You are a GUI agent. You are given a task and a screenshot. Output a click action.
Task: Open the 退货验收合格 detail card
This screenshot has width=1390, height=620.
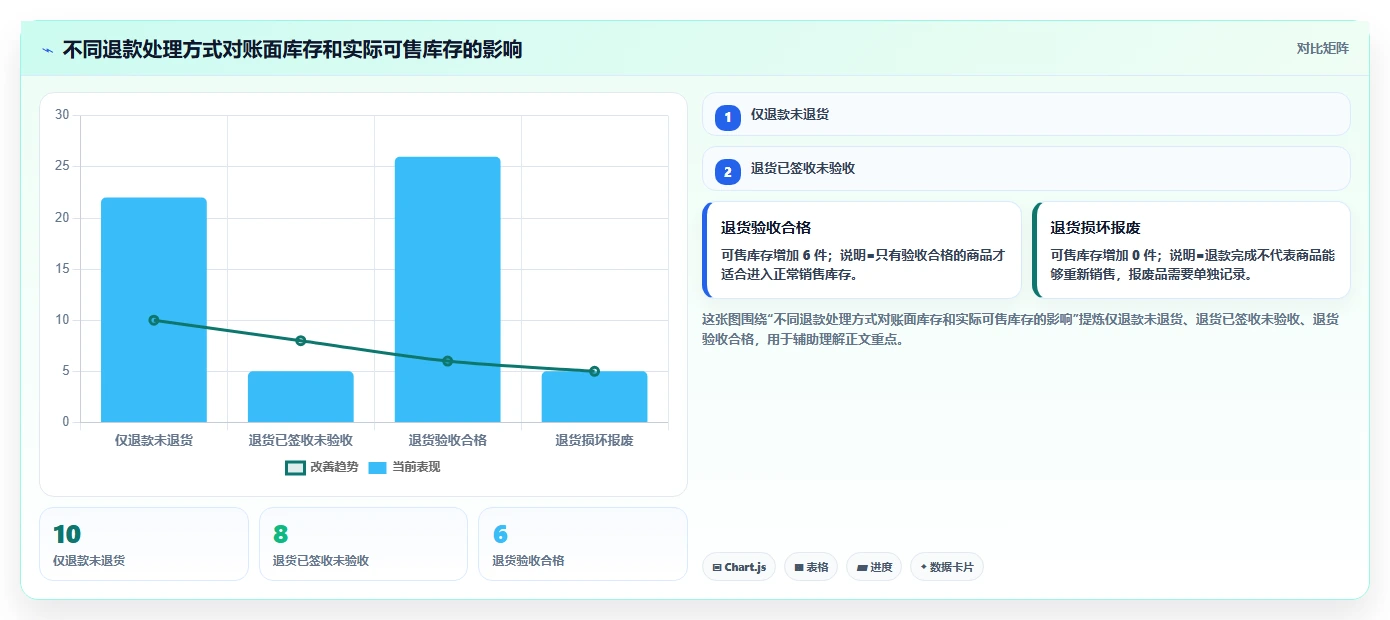[862, 250]
